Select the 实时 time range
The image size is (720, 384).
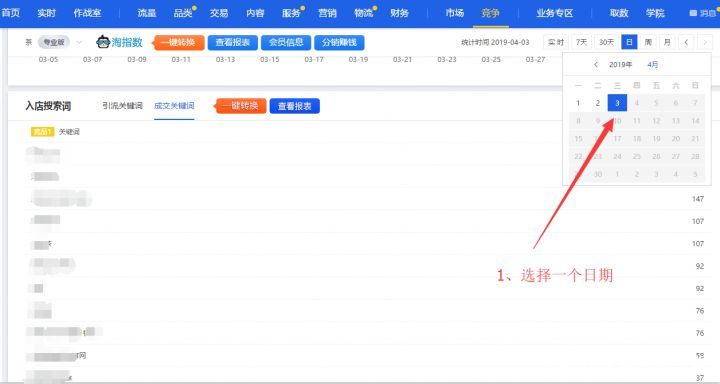click(556, 42)
